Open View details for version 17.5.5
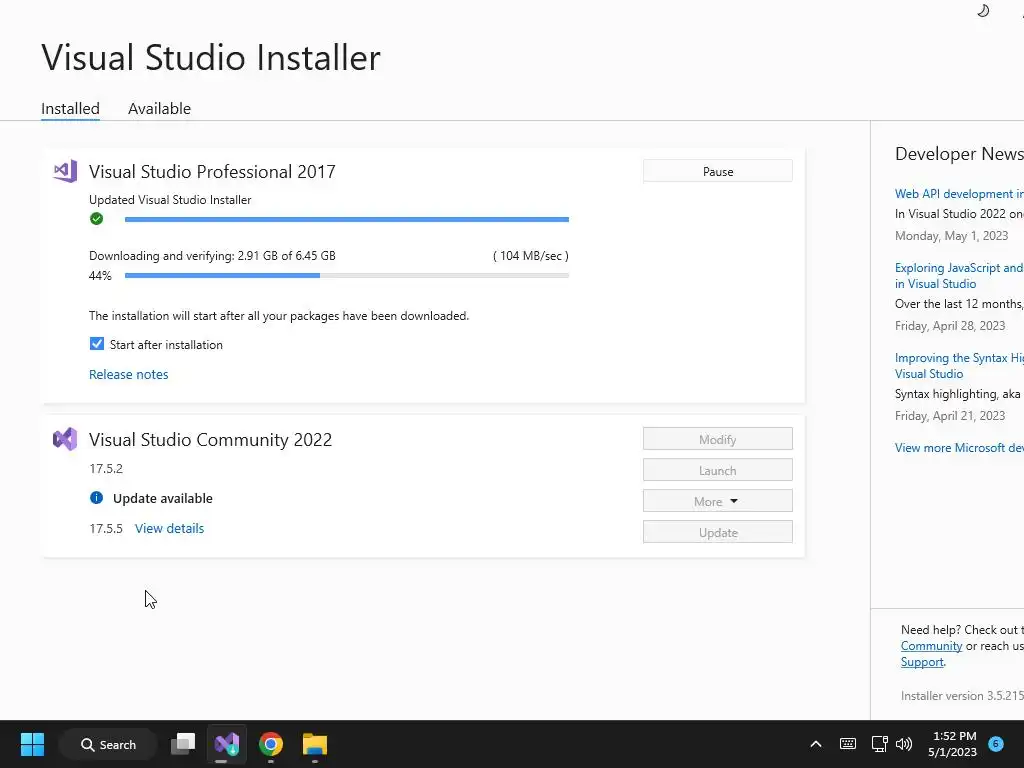1024x768 pixels. tap(169, 528)
